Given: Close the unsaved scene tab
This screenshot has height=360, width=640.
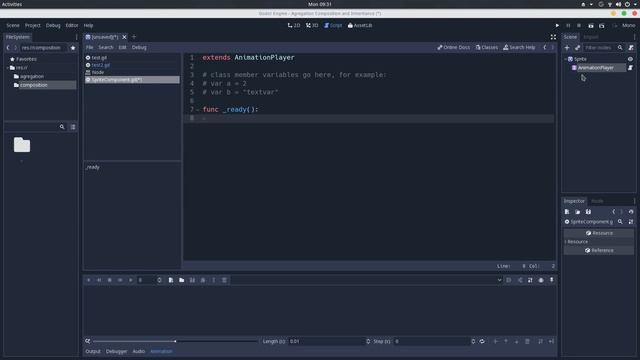Looking at the screenshot, I should tap(124, 37).
